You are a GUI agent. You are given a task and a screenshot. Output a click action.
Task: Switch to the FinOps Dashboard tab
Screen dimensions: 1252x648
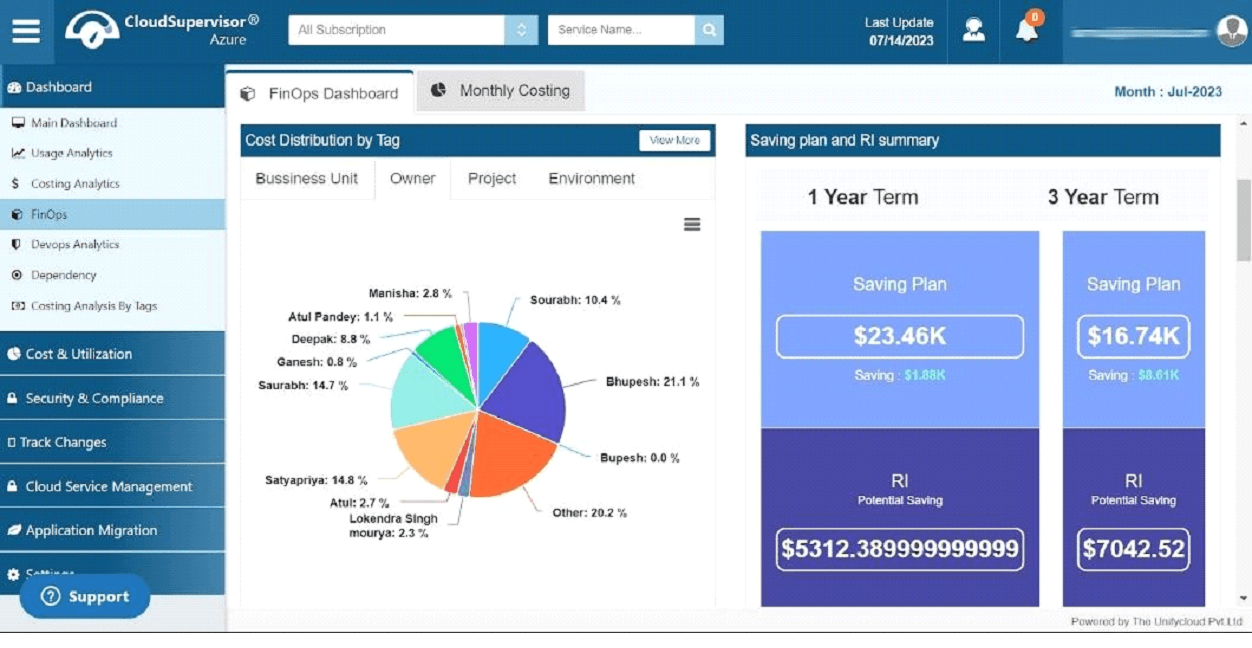pos(320,93)
